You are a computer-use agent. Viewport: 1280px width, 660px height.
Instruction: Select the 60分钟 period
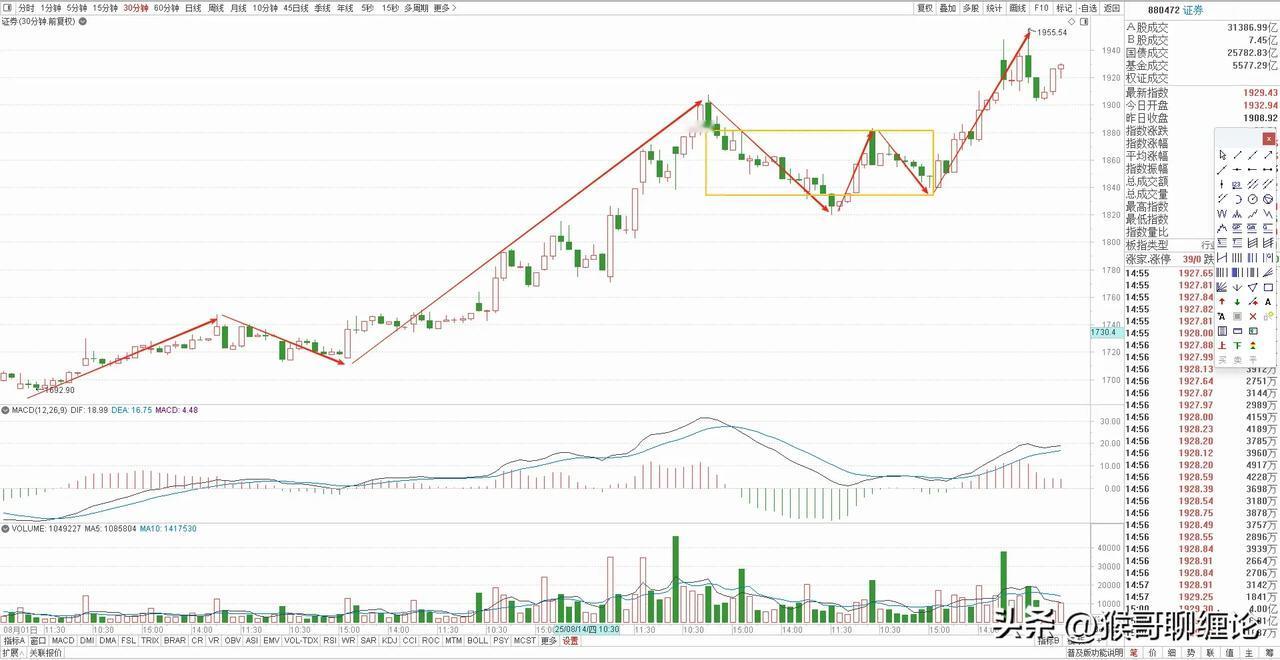(166, 8)
